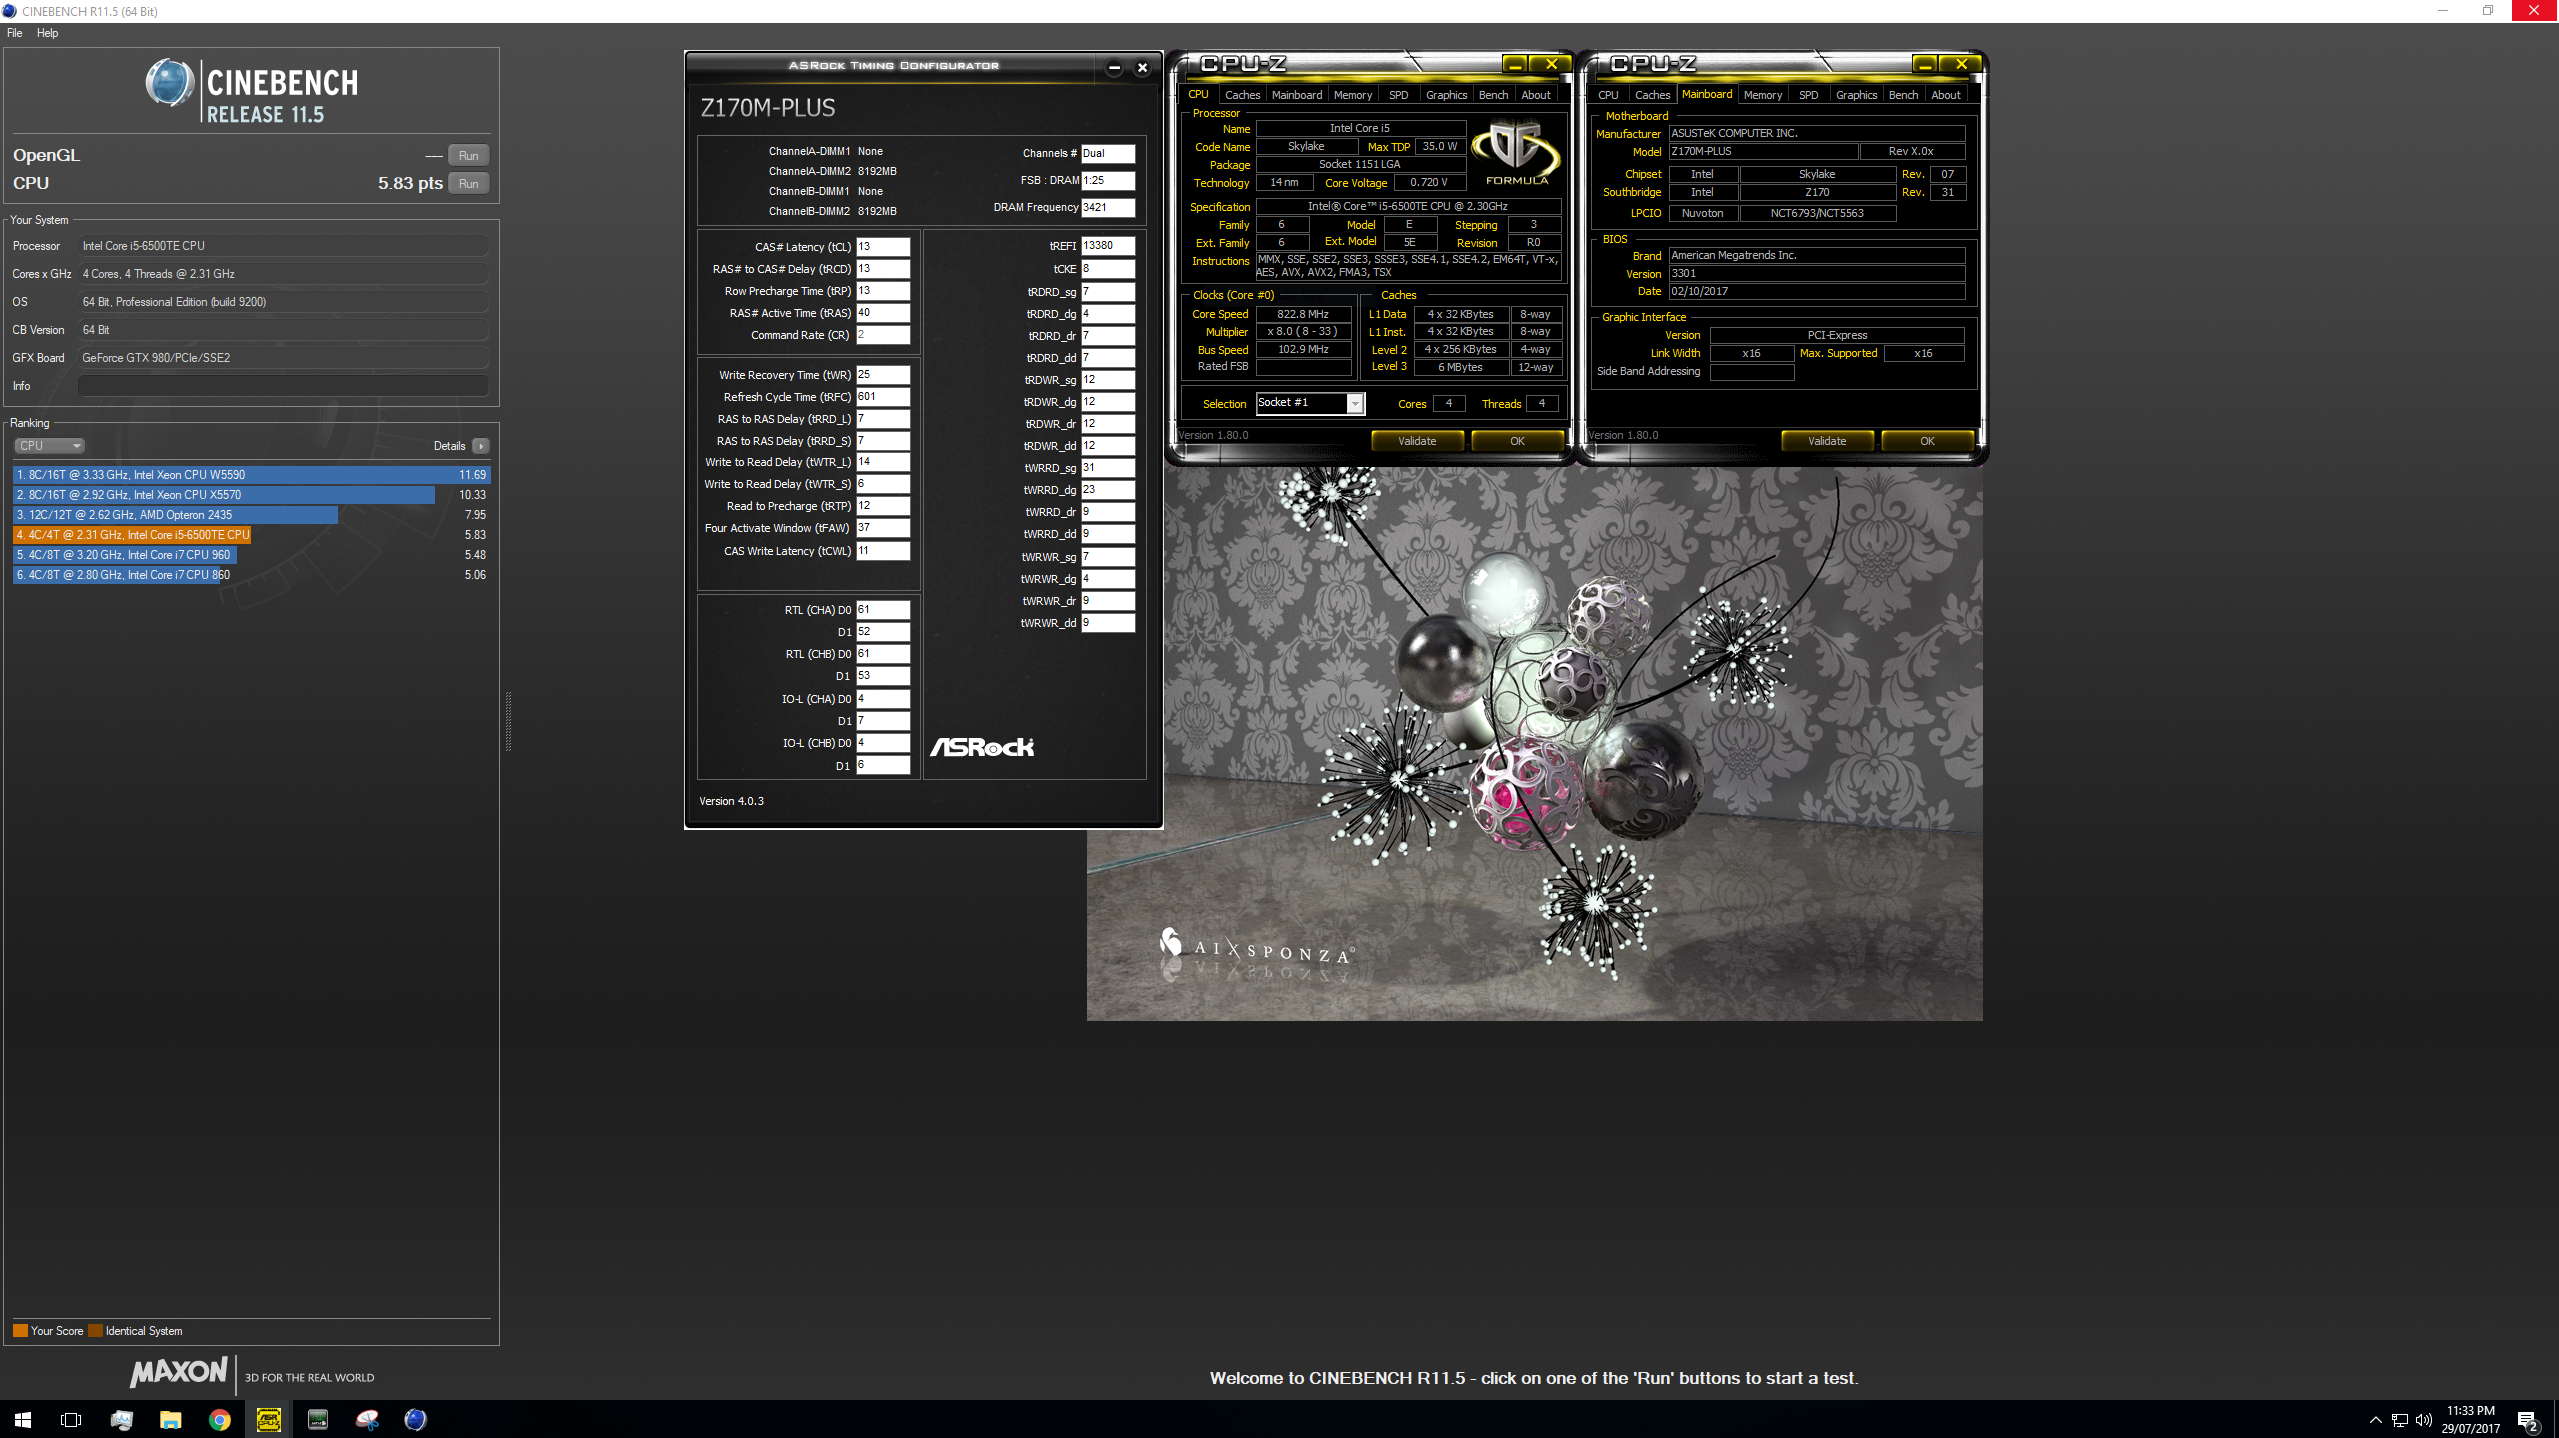Viewport: 2559px width, 1438px height.
Task: Open the system monitor taskbar icon
Action: click(122, 1419)
